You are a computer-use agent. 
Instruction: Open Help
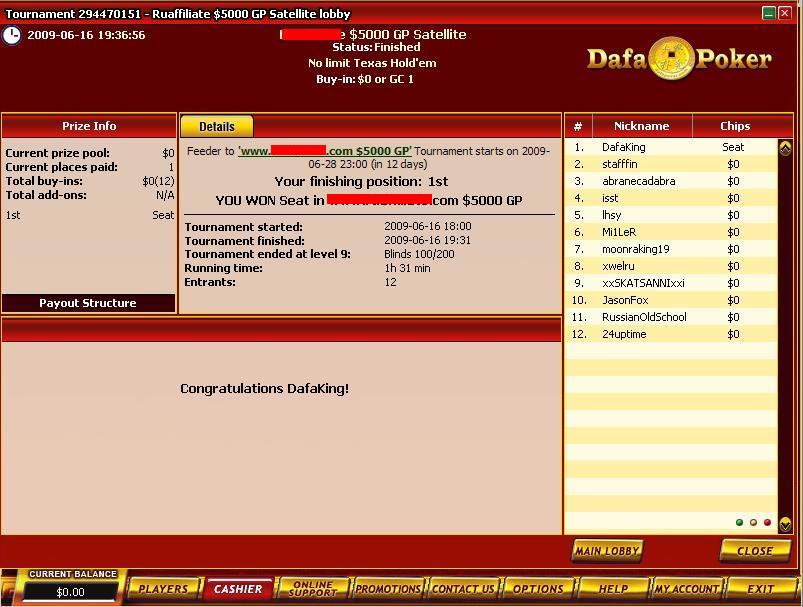pos(613,589)
